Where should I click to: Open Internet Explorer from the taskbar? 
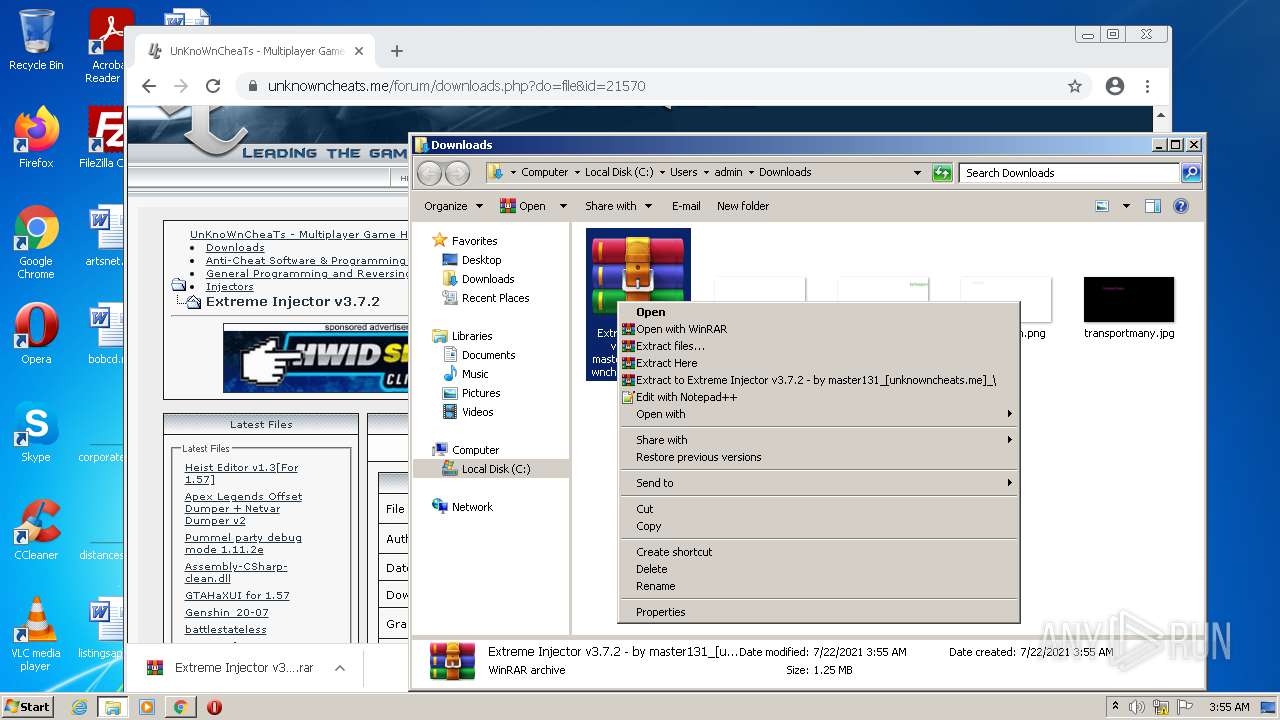(79, 707)
